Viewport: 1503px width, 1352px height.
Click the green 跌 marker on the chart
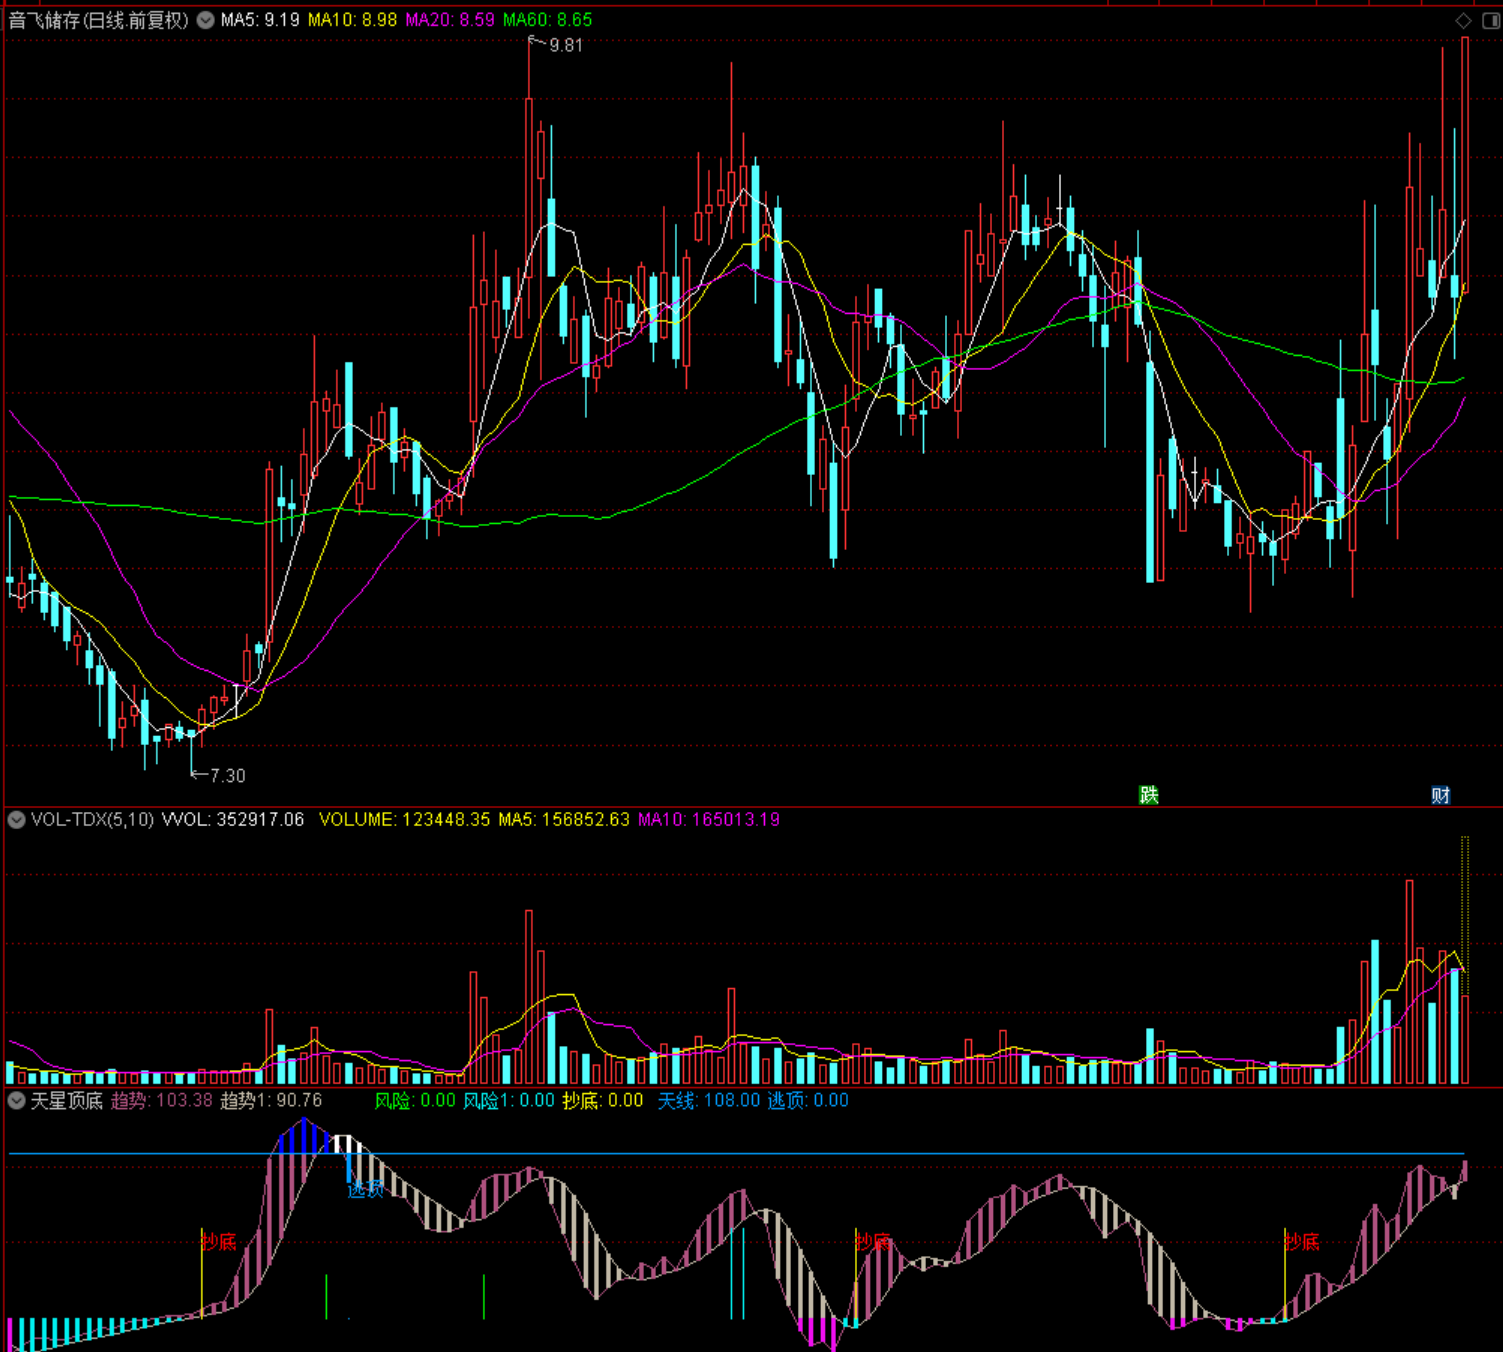(1149, 795)
